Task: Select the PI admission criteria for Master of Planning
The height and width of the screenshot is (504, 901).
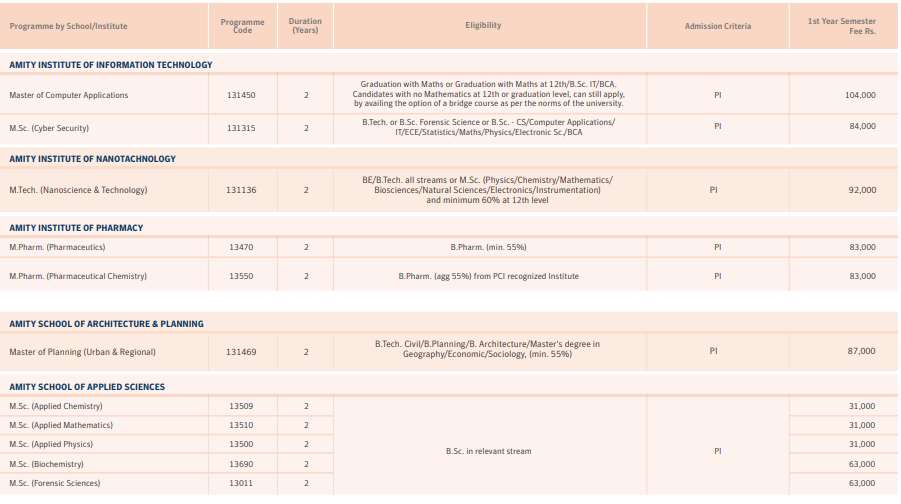Action: pyautogui.click(x=714, y=351)
